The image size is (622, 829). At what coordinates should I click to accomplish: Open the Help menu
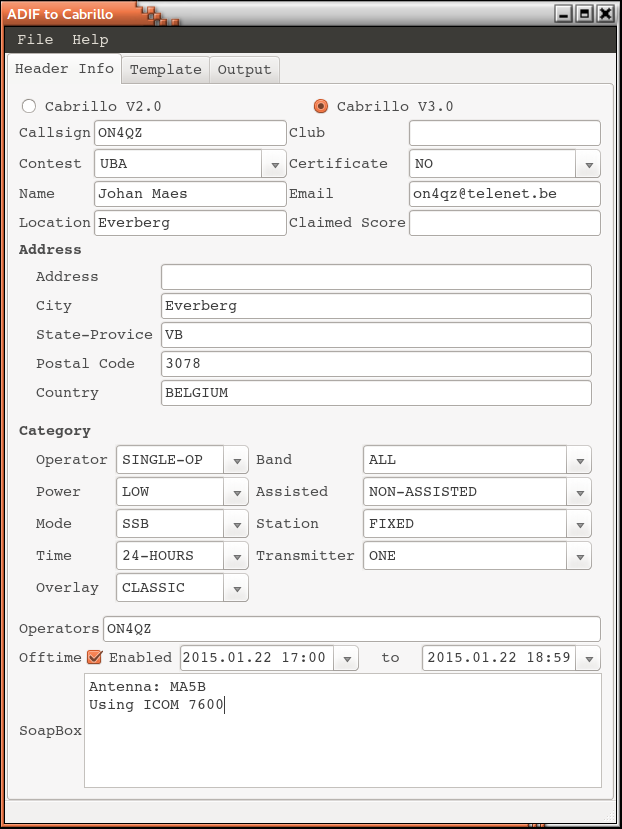tap(90, 40)
